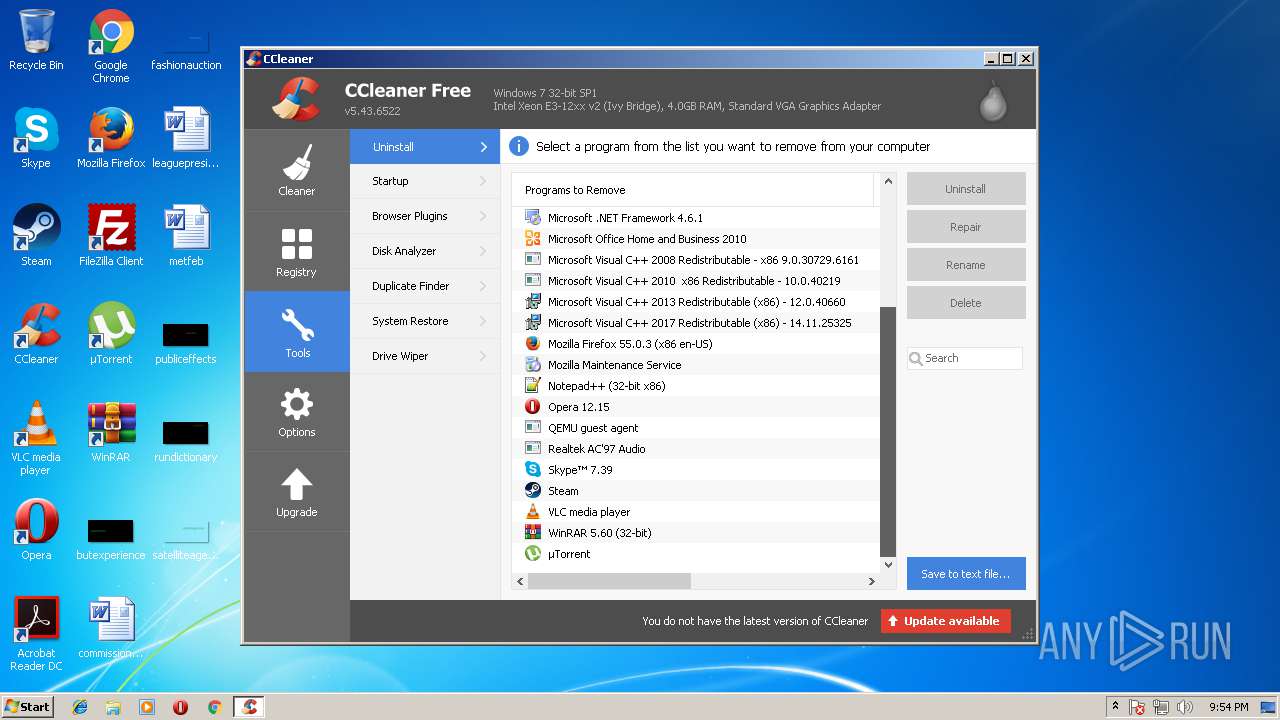Click the Search input field
1280x720 pixels.
click(x=965, y=358)
